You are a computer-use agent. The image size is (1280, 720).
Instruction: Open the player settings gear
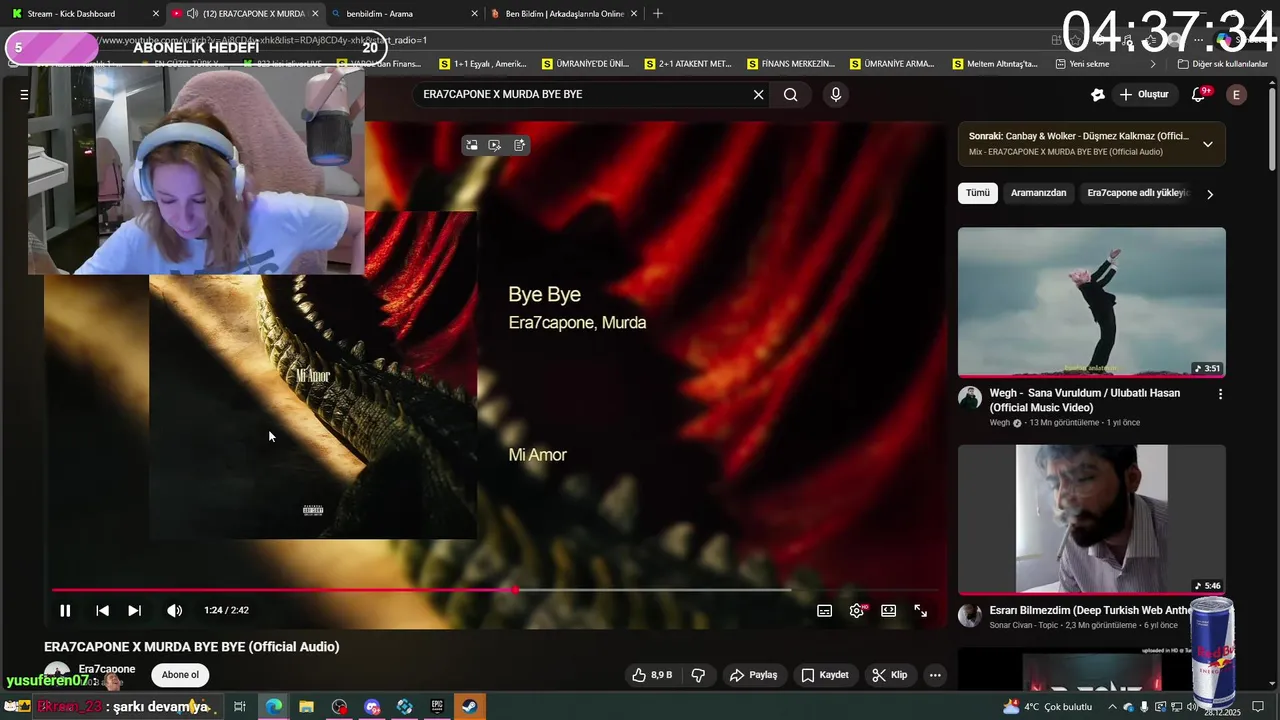[x=857, y=611]
